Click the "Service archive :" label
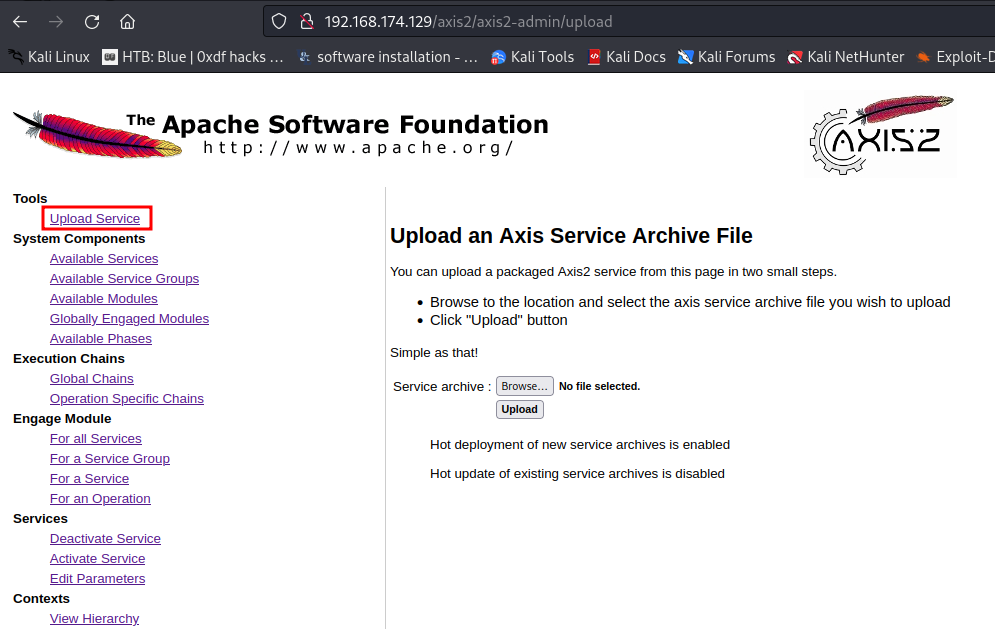995x641 pixels. pos(442,387)
